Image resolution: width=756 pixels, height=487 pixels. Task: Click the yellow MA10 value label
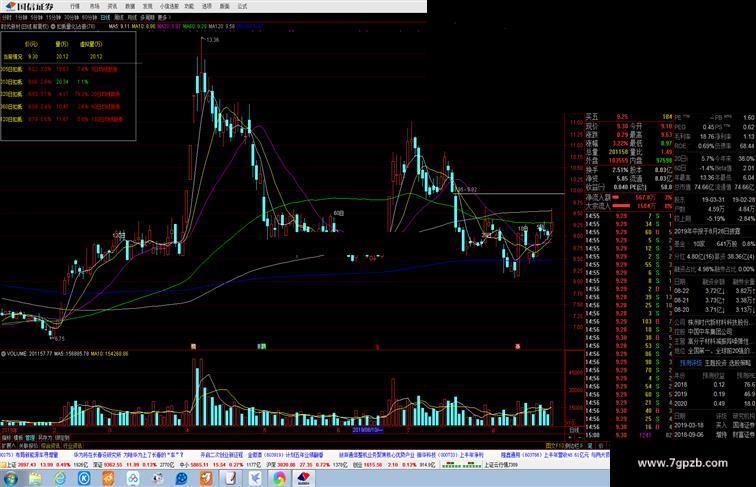[144, 27]
